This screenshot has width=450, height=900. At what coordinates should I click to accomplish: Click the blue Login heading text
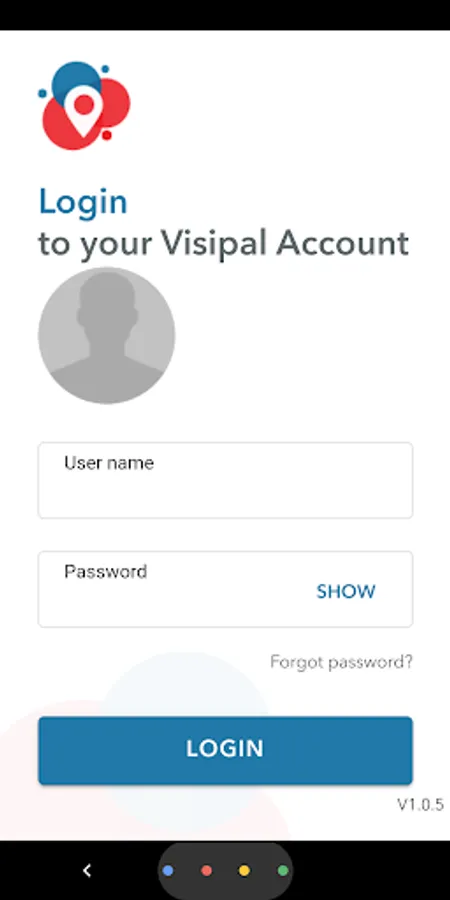pyautogui.click(x=83, y=202)
